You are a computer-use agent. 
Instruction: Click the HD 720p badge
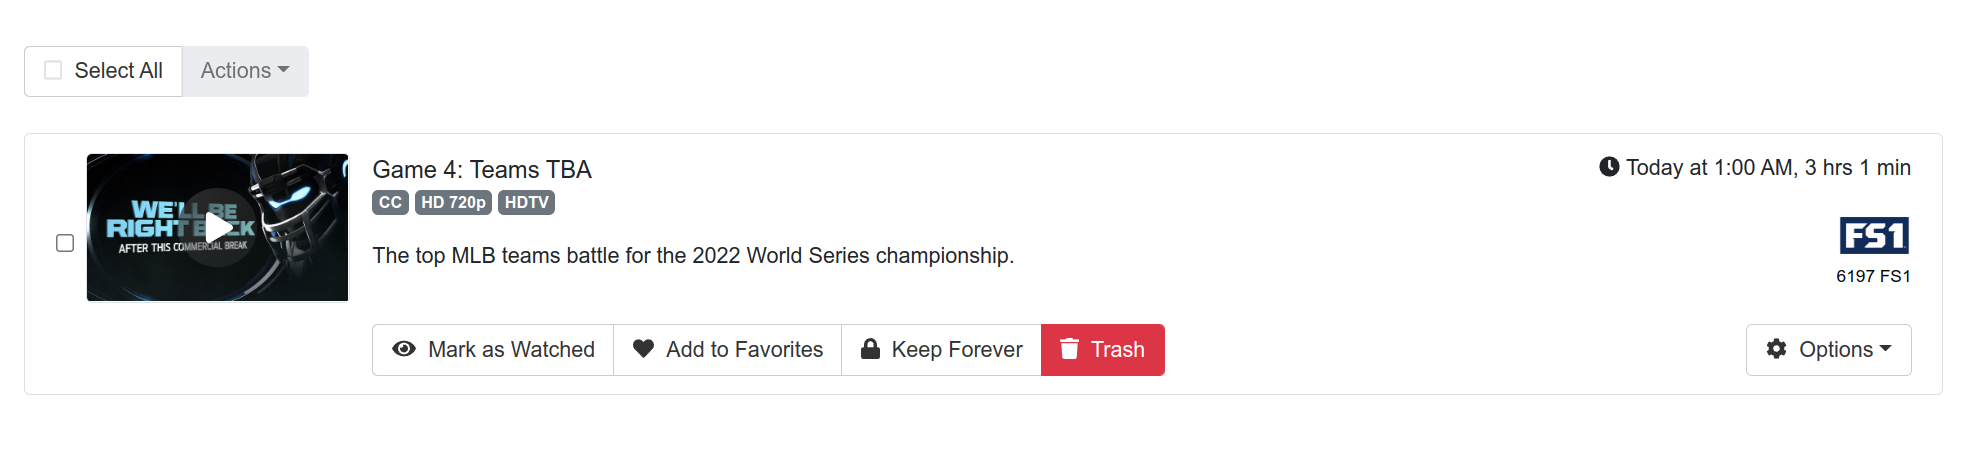pos(453,203)
